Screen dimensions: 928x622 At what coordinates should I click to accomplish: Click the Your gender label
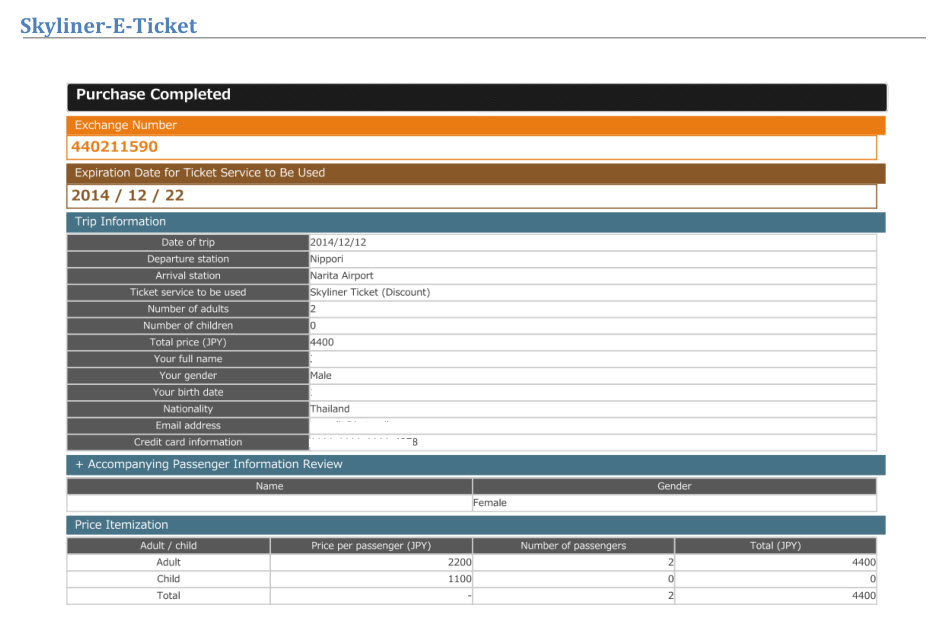click(188, 375)
